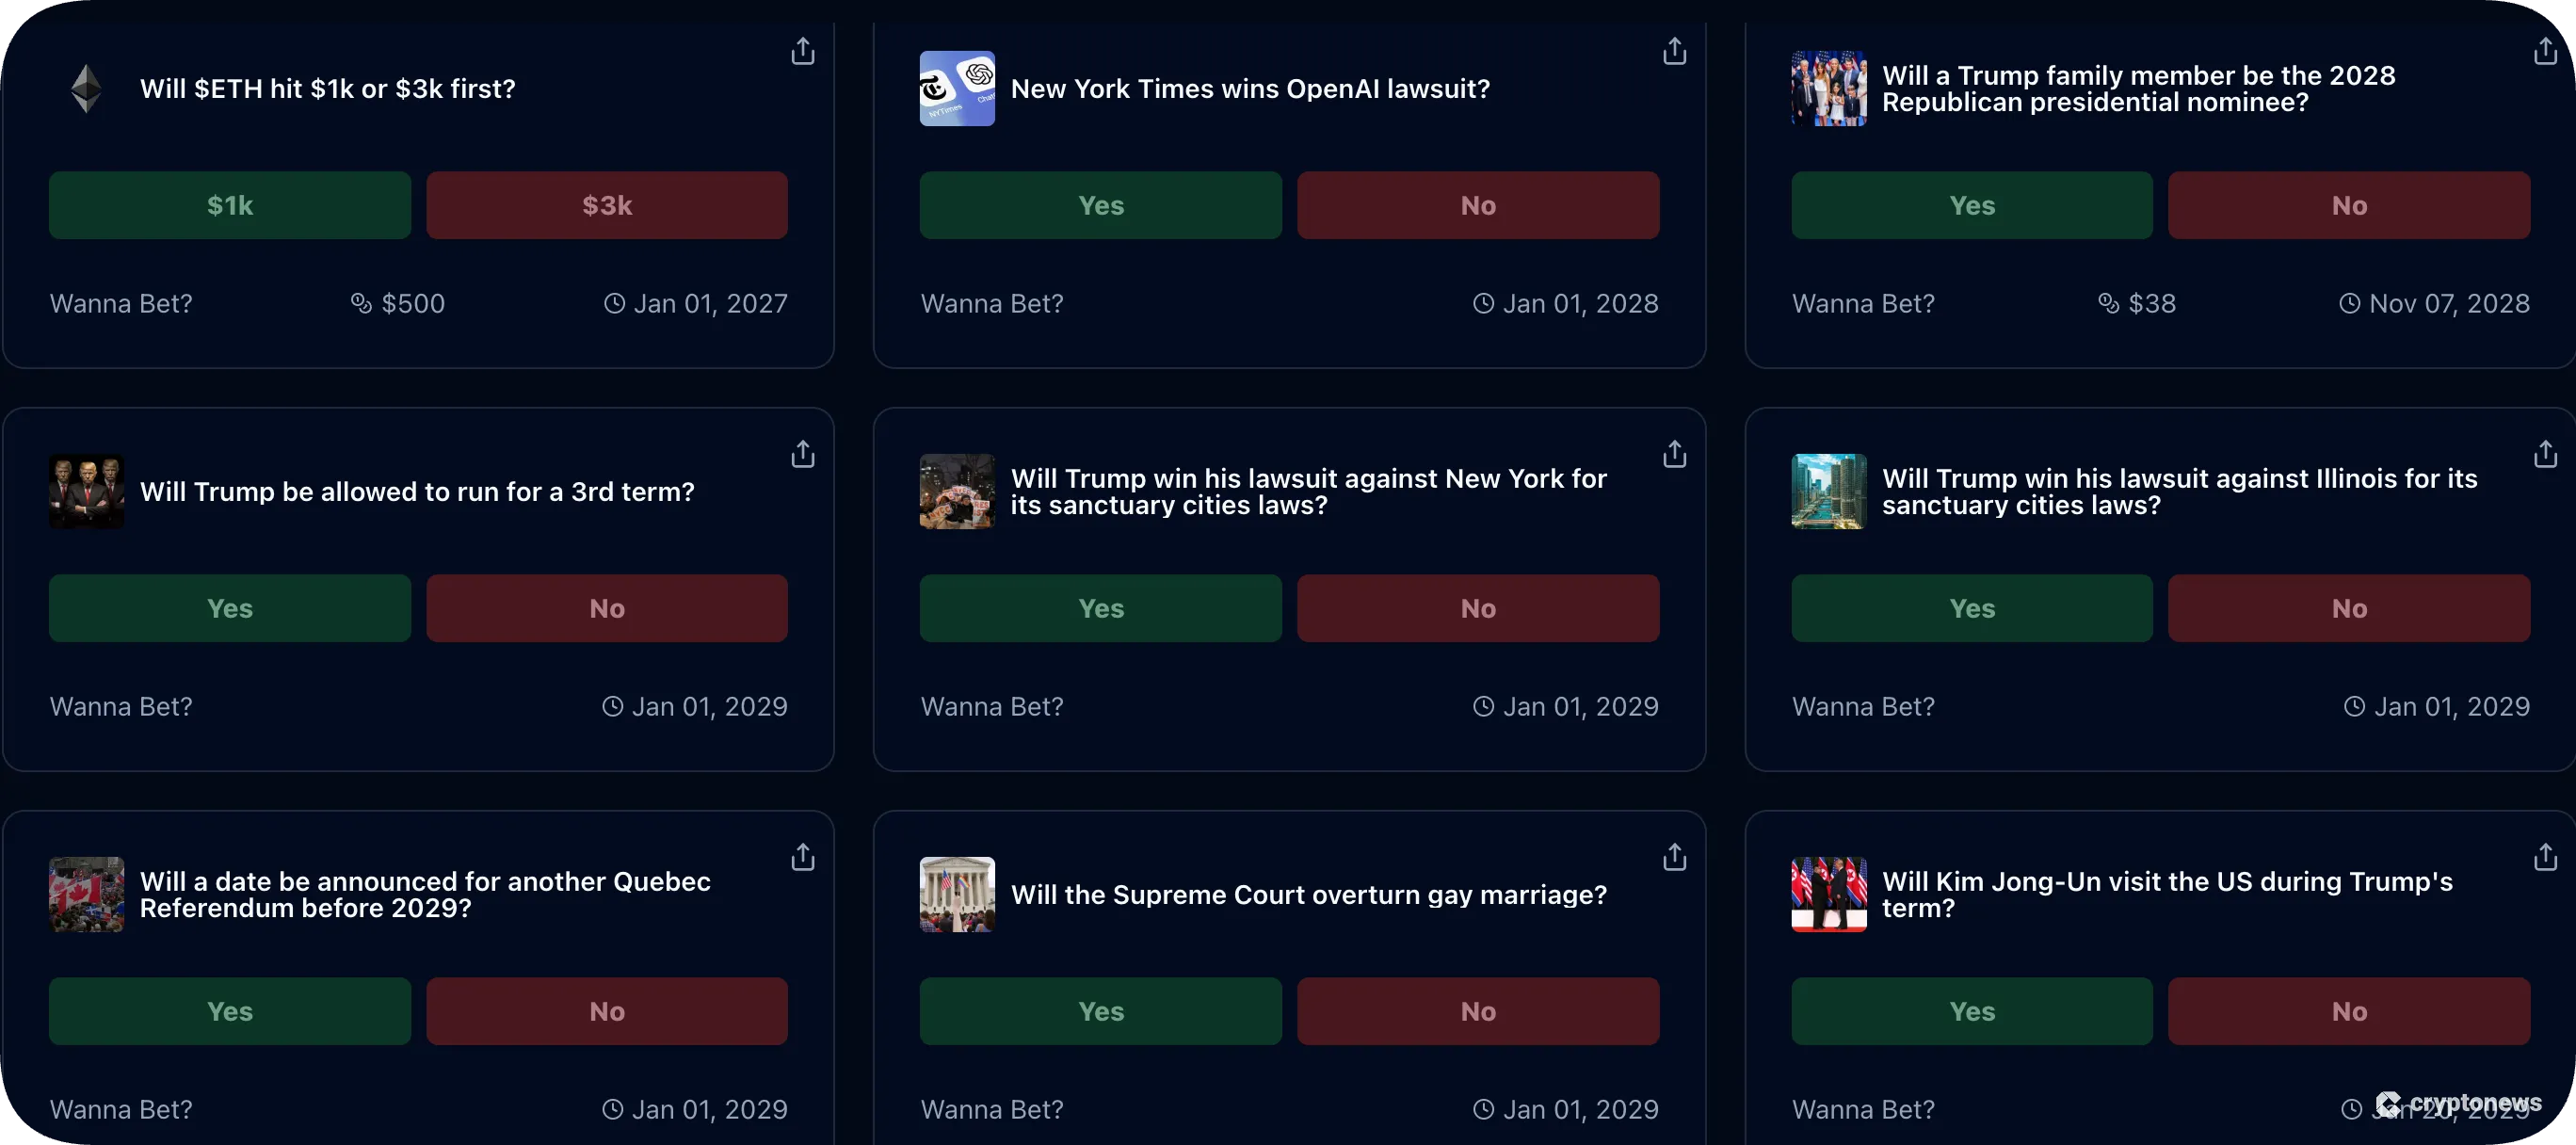Share the Trump Illinois lawsuit market
The height and width of the screenshot is (1145, 2576).
2545,455
